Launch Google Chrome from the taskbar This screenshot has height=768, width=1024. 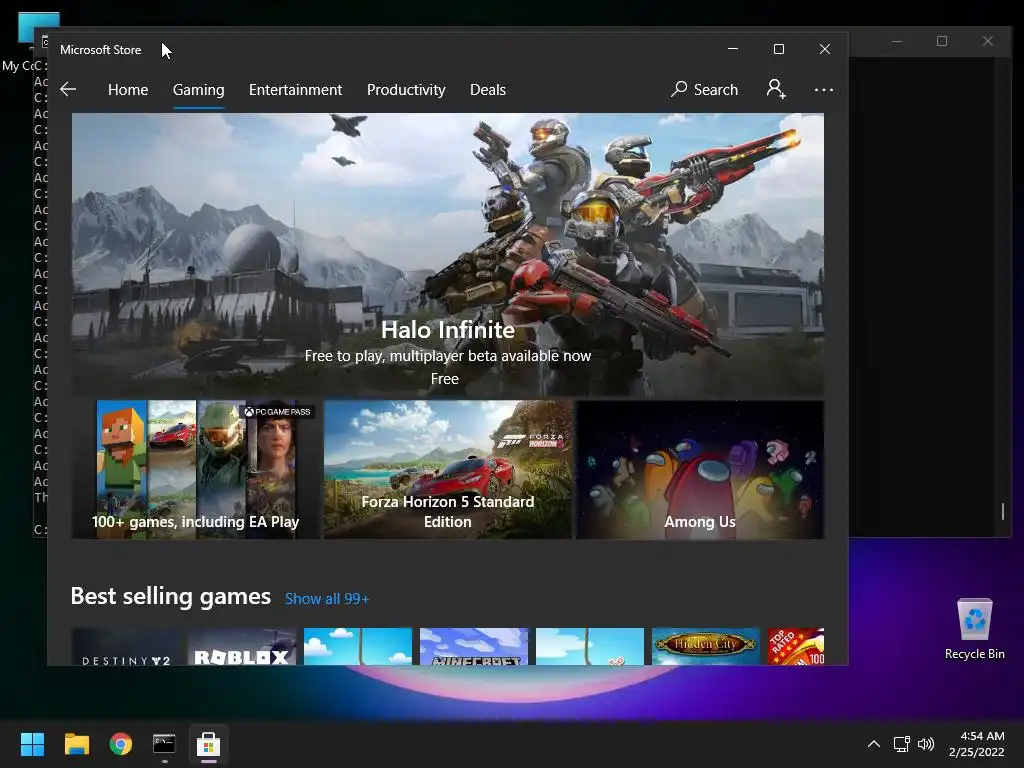point(121,744)
